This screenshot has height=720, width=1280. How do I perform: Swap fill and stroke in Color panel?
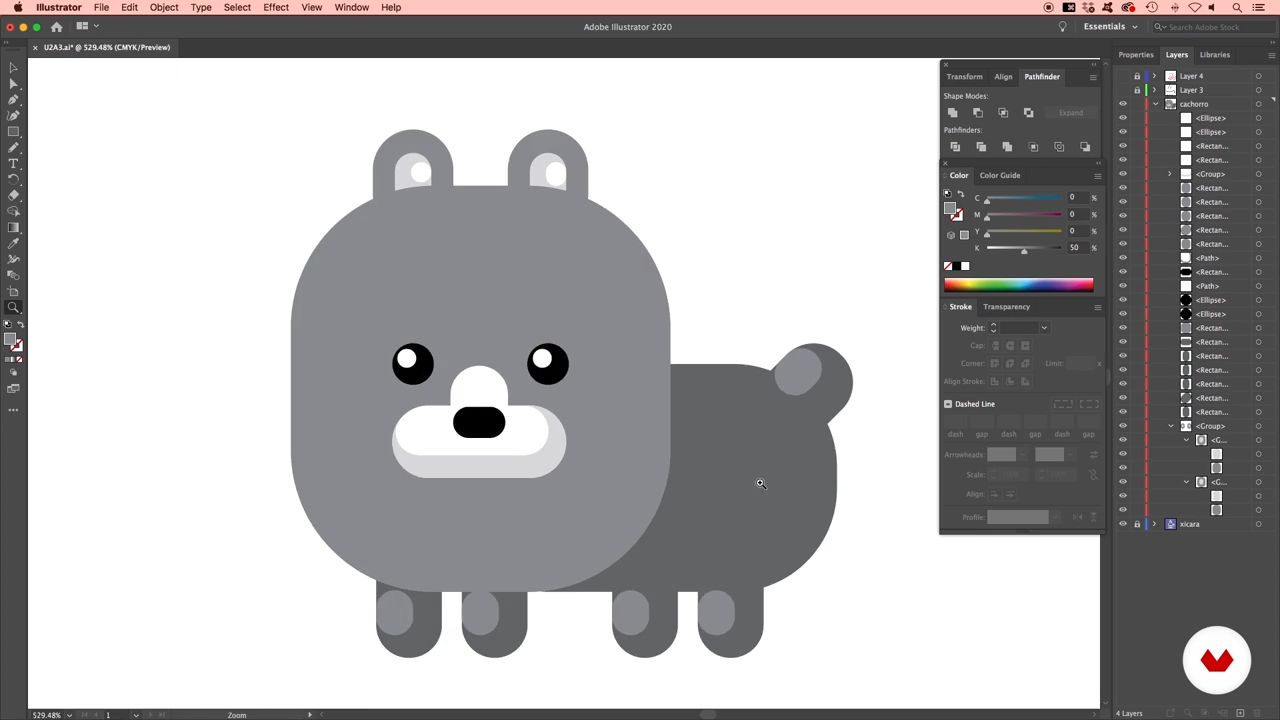(x=960, y=194)
